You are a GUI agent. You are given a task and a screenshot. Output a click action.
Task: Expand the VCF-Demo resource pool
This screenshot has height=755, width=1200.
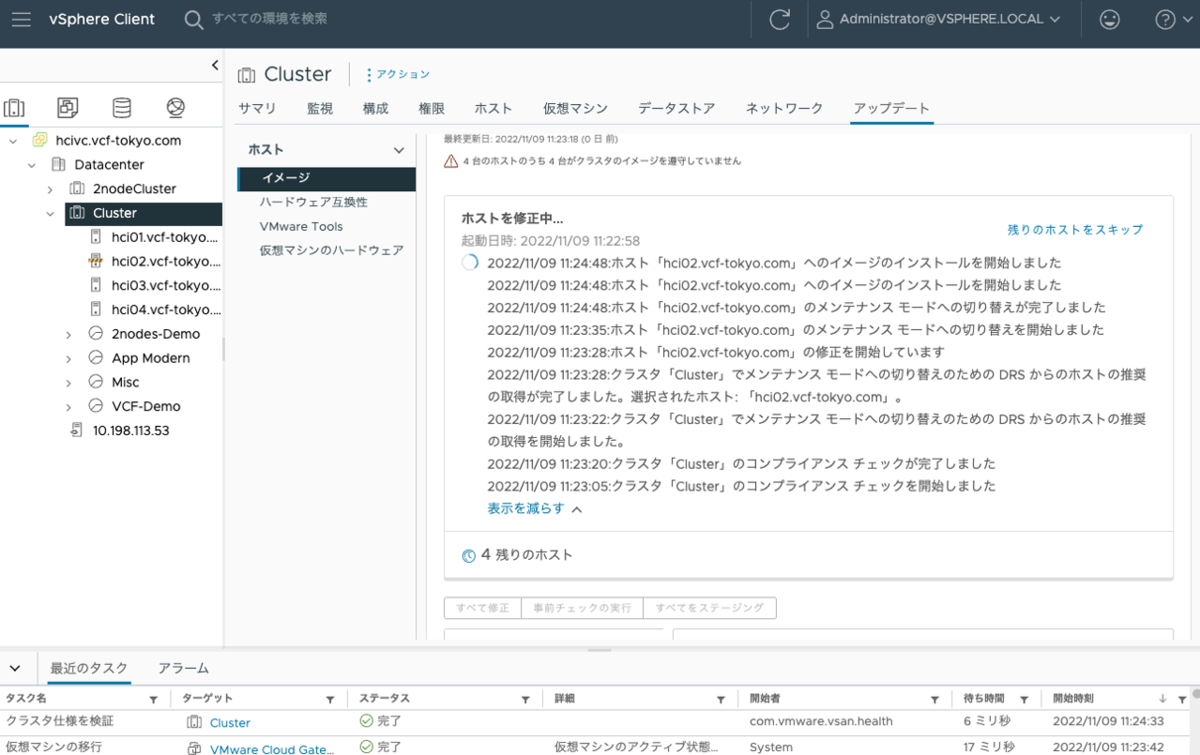69,406
